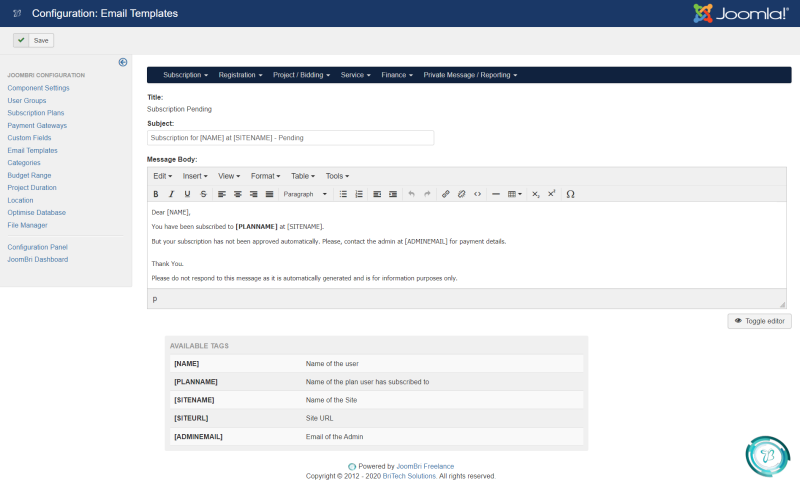The image size is (800, 486).
Task: Open the table insert toolbar button
Action: tap(514, 194)
